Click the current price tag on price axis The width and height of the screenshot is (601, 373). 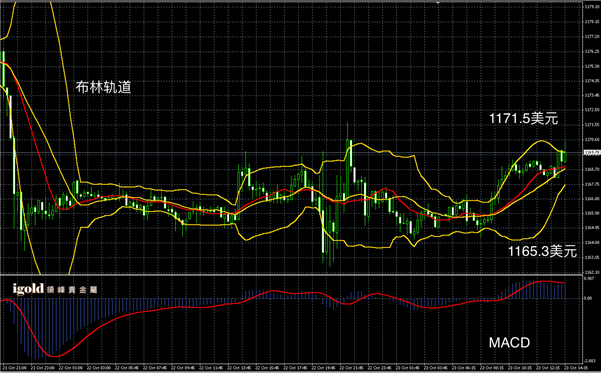[592, 153]
